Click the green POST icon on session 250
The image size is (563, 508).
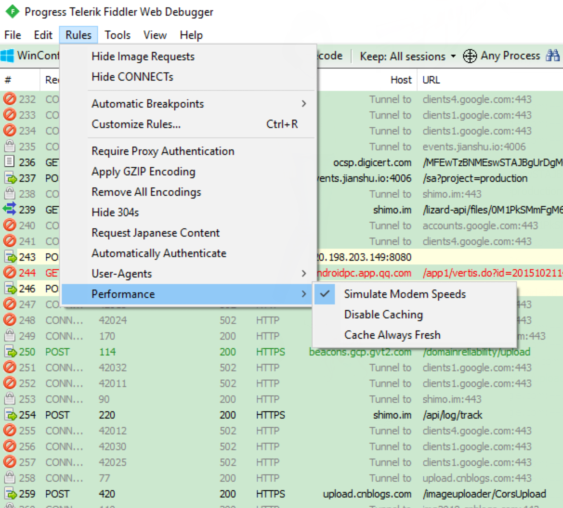10,351
